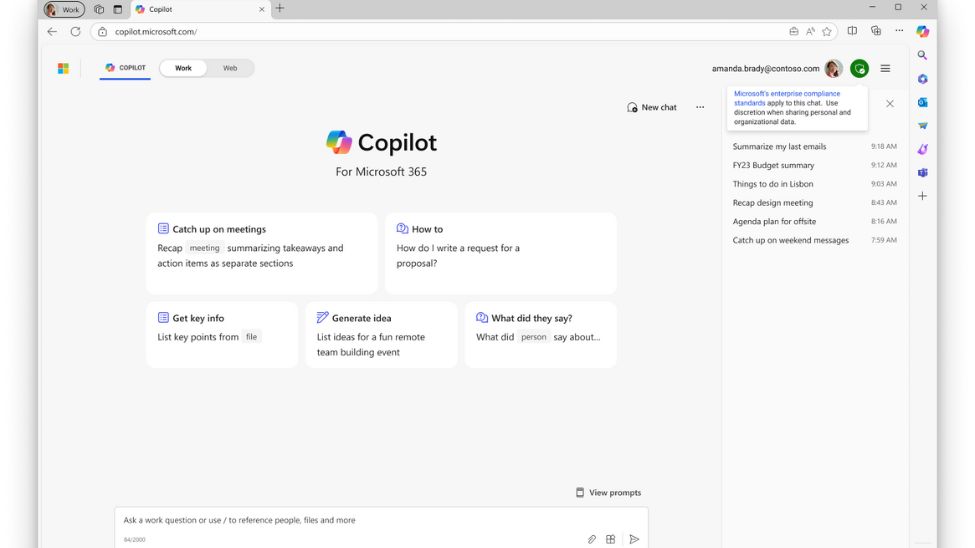Open Agenda plan for offsite chat

[x=815, y=221]
